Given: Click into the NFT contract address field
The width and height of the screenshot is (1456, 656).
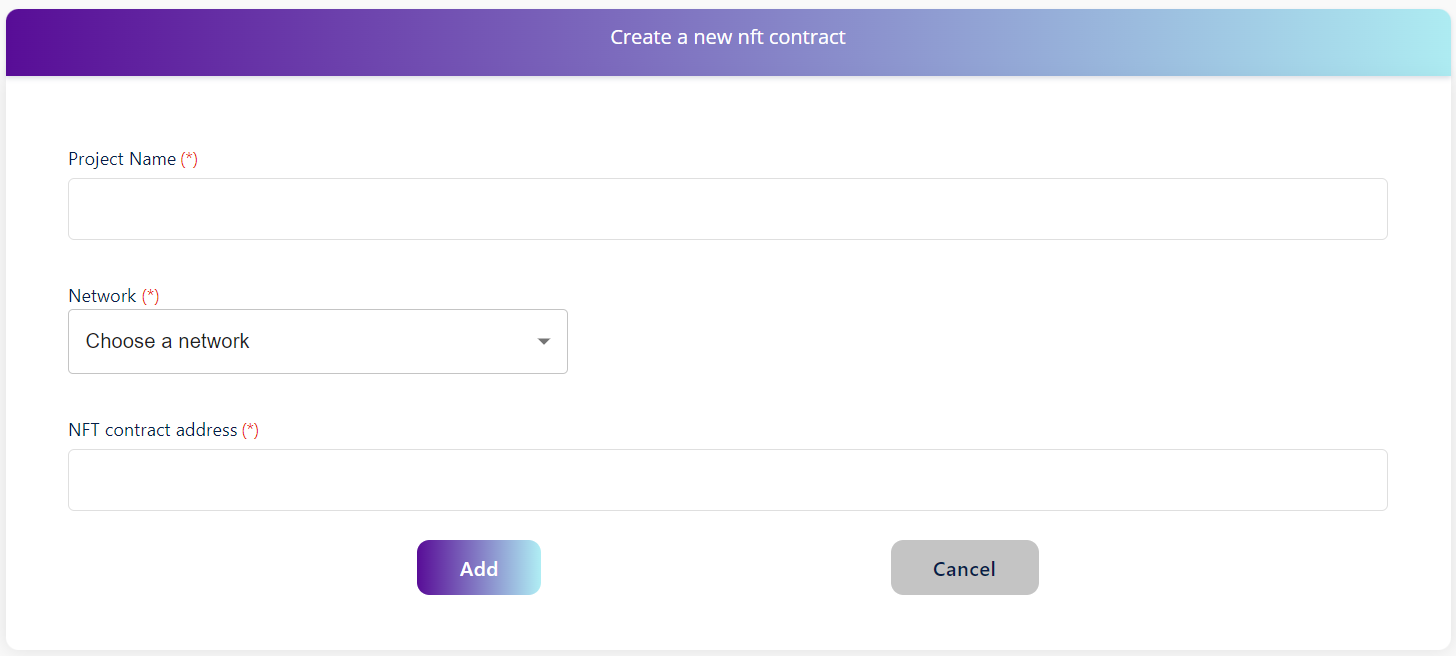Looking at the screenshot, I should click(727, 480).
